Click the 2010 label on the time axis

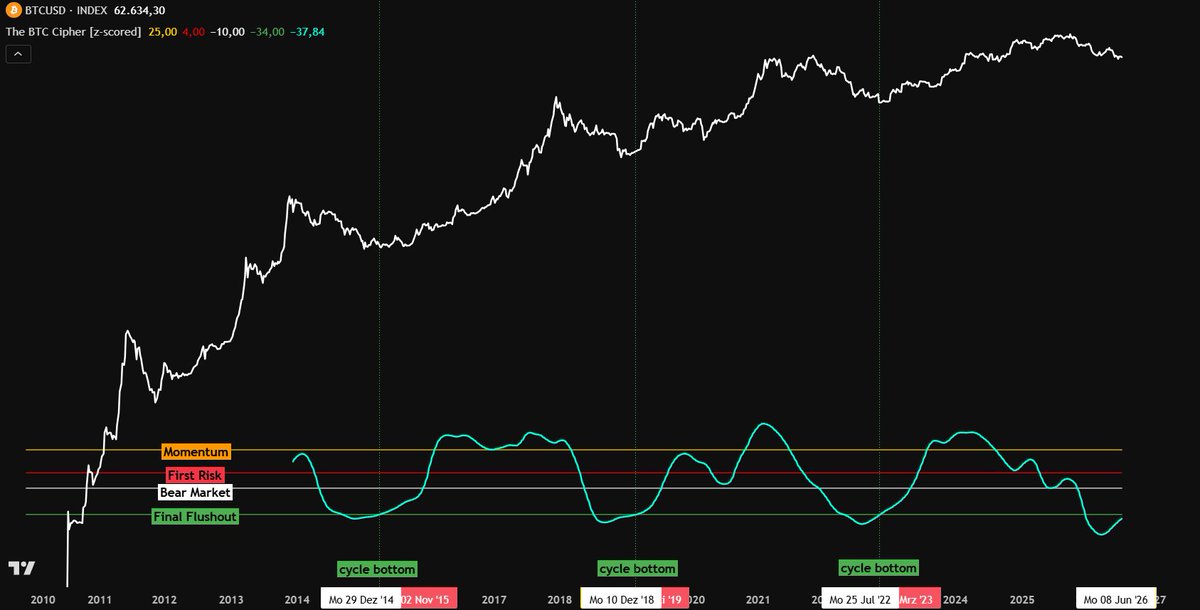[42, 600]
